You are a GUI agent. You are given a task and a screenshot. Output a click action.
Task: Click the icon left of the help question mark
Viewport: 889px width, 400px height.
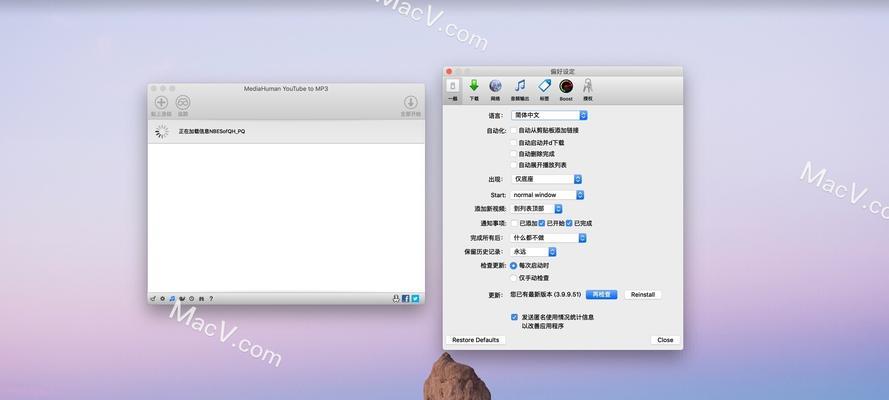tap(201, 299)
